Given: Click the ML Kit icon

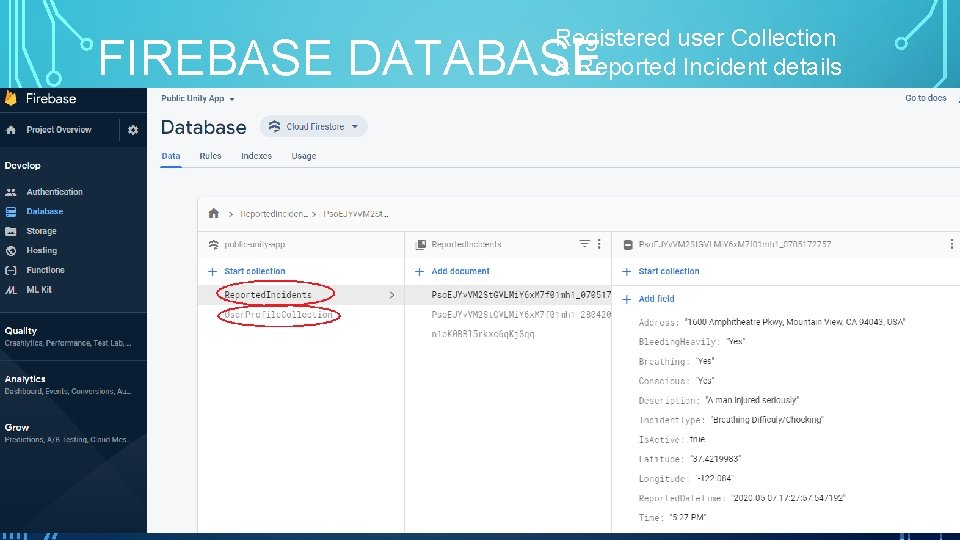Looking at the screenshot, I should click(x=11, y=290).
